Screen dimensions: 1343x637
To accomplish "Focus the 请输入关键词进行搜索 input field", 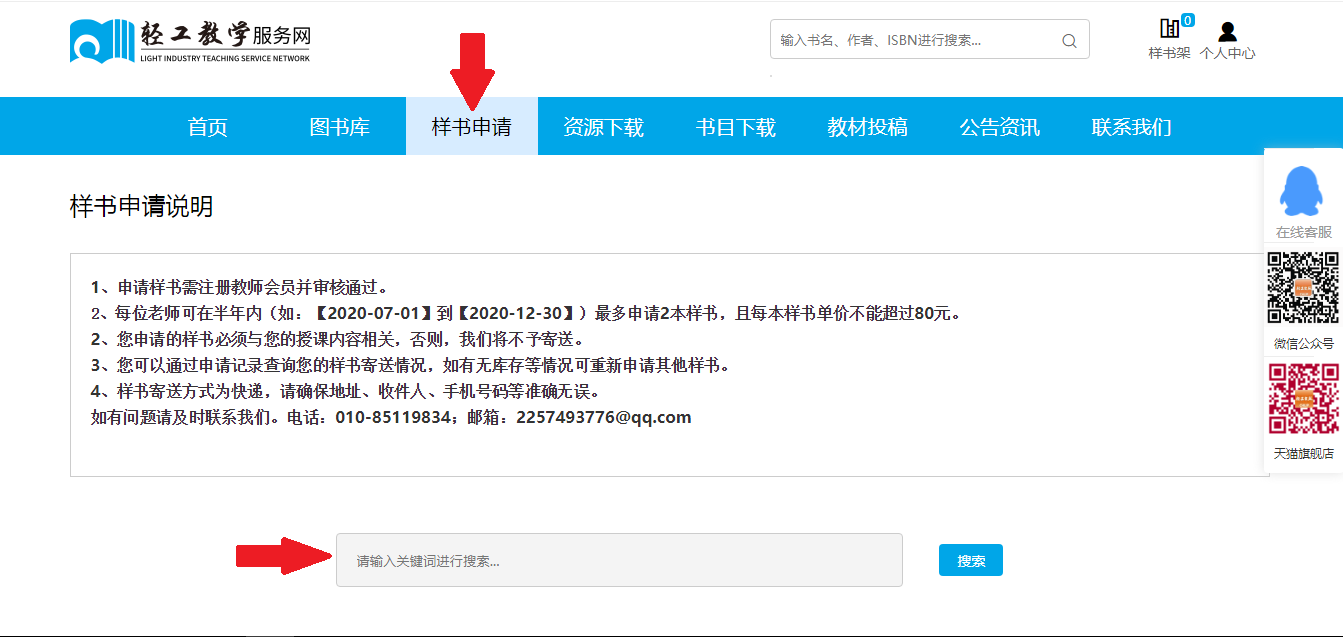I will (x=619, y=560).
